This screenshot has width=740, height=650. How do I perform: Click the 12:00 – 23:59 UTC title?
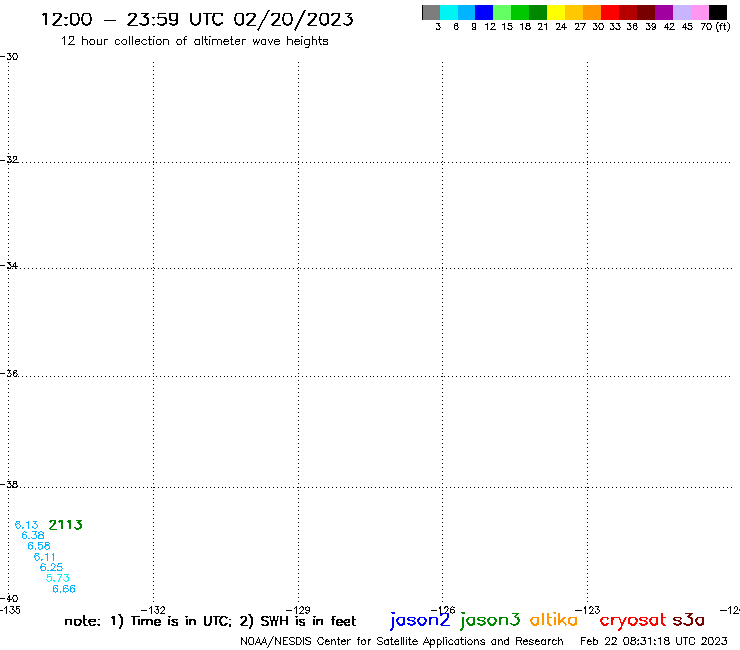[x=197, y=19]
